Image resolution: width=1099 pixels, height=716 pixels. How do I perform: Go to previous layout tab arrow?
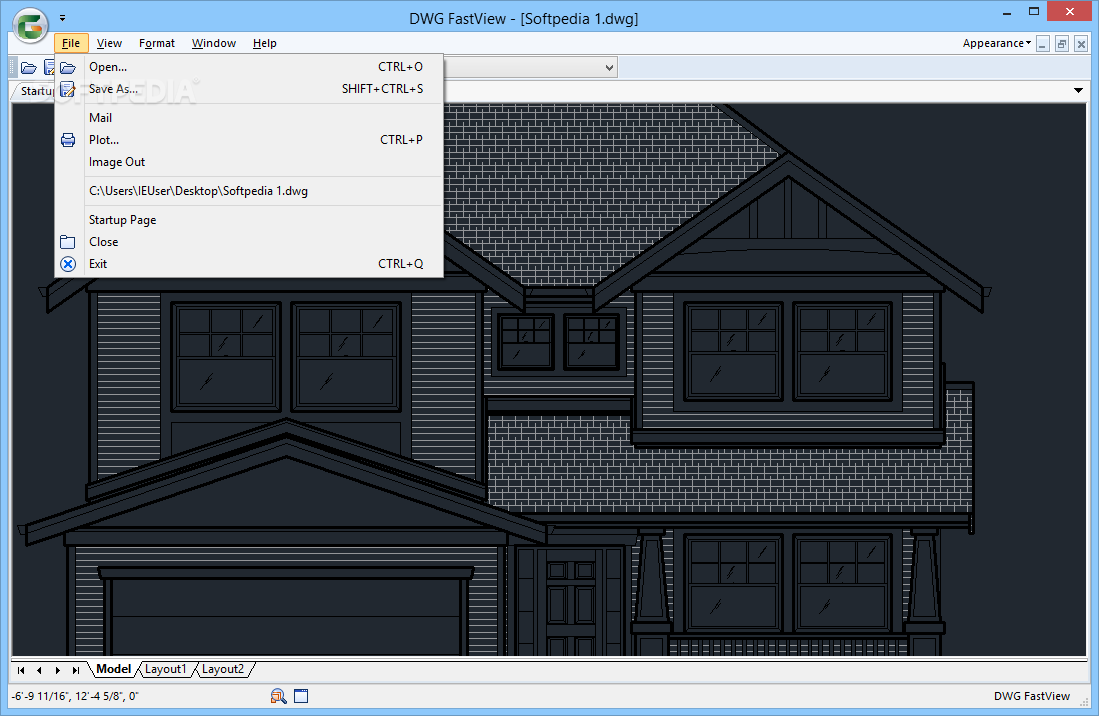pyautogui.click(x=39, y=670)
